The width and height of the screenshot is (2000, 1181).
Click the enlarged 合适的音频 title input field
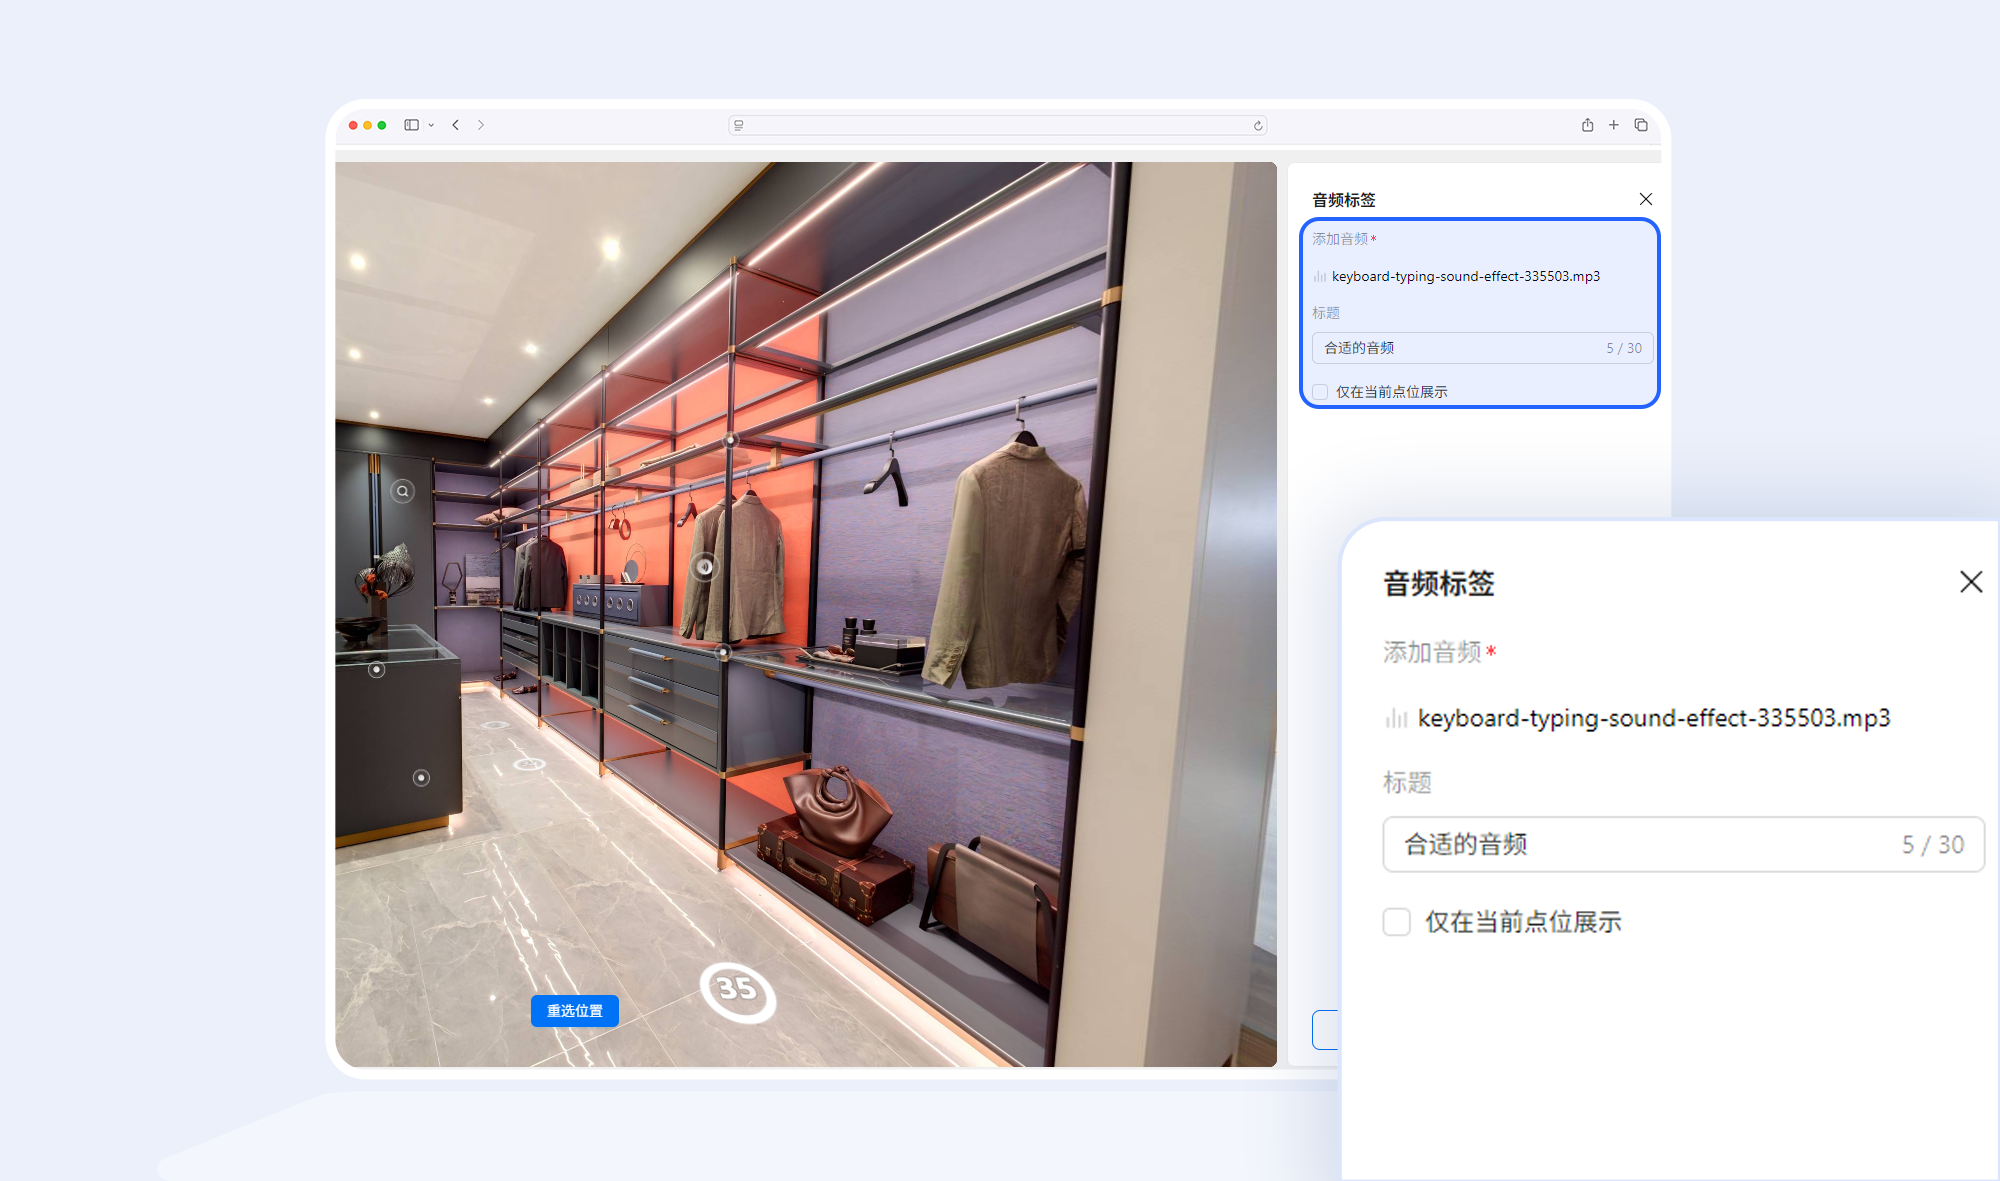[1683, 844]
